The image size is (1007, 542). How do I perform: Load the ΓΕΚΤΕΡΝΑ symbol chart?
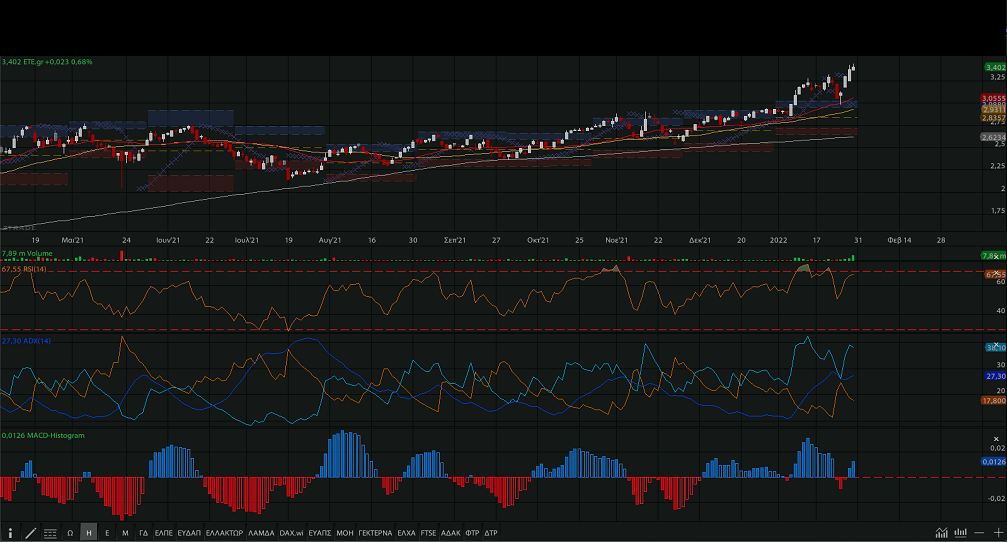click(375, 533)
